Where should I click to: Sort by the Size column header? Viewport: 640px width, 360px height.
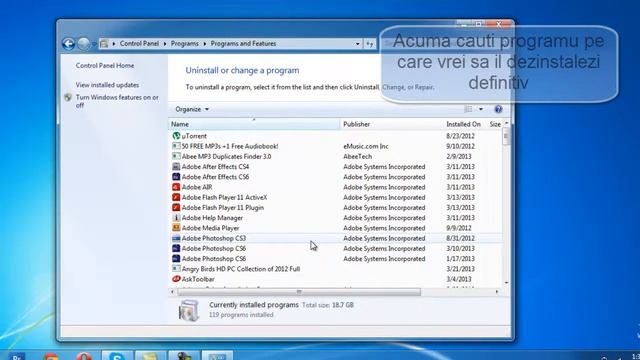click(495, 124)
